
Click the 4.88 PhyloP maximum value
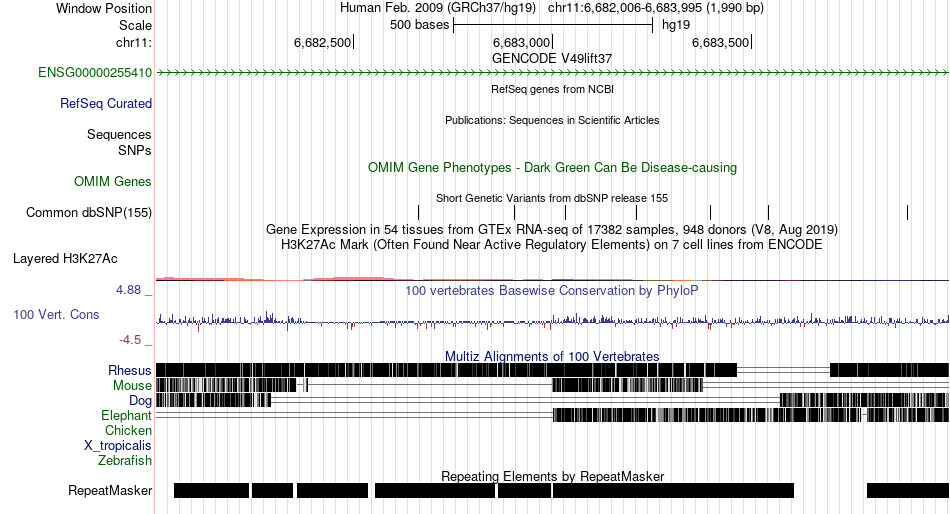128,290
